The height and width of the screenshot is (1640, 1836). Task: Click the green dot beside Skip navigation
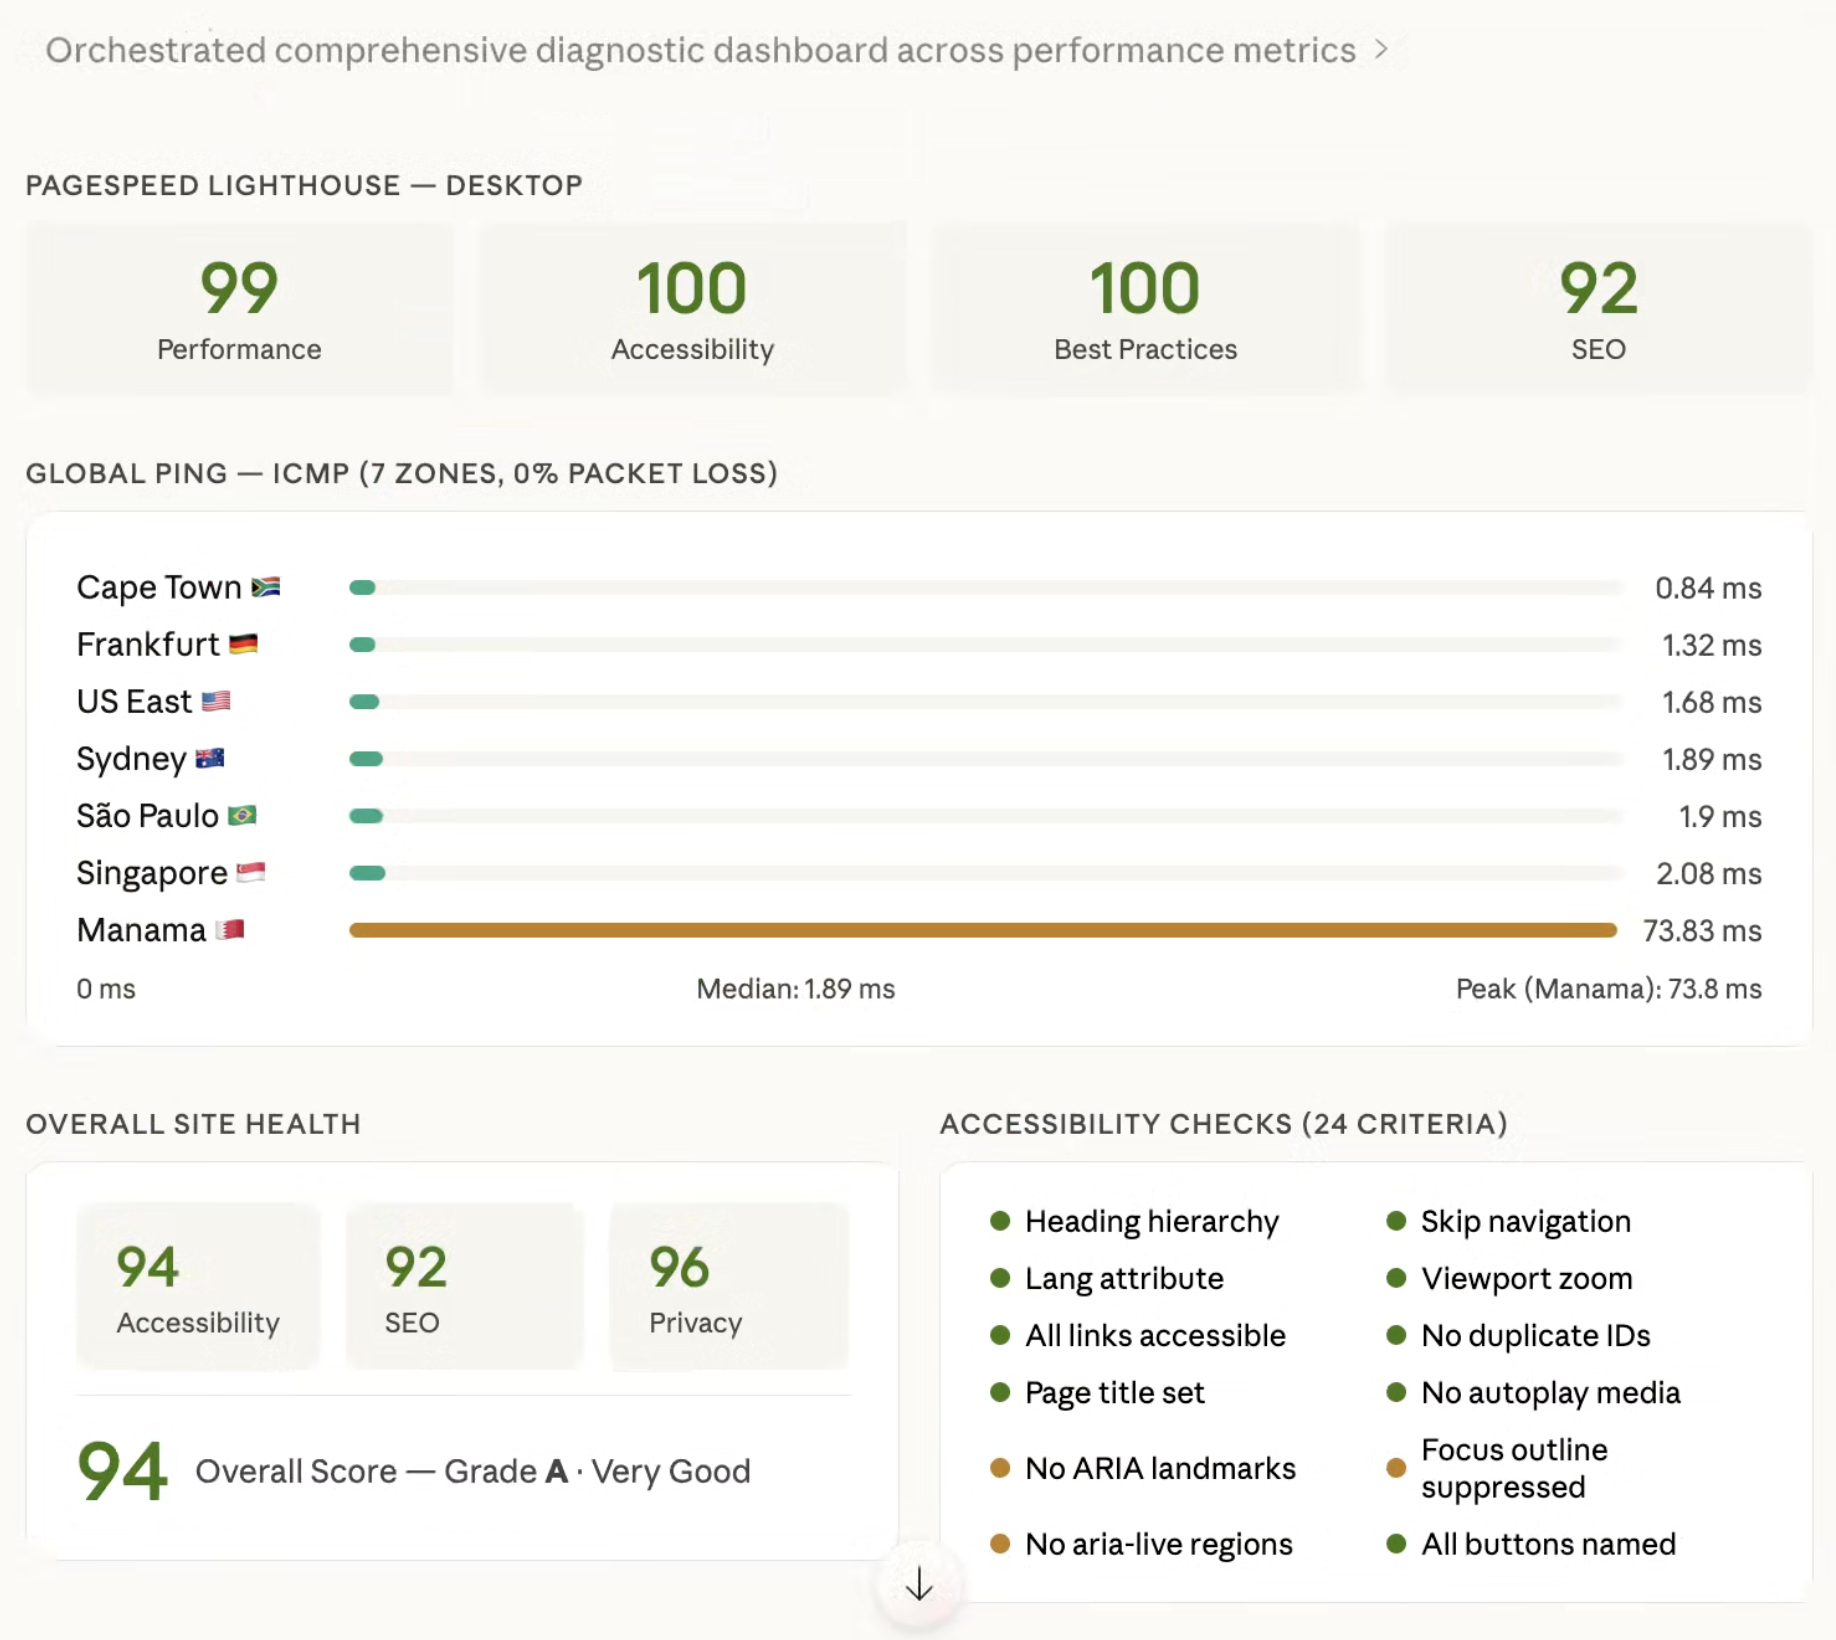point(1397,1221)
